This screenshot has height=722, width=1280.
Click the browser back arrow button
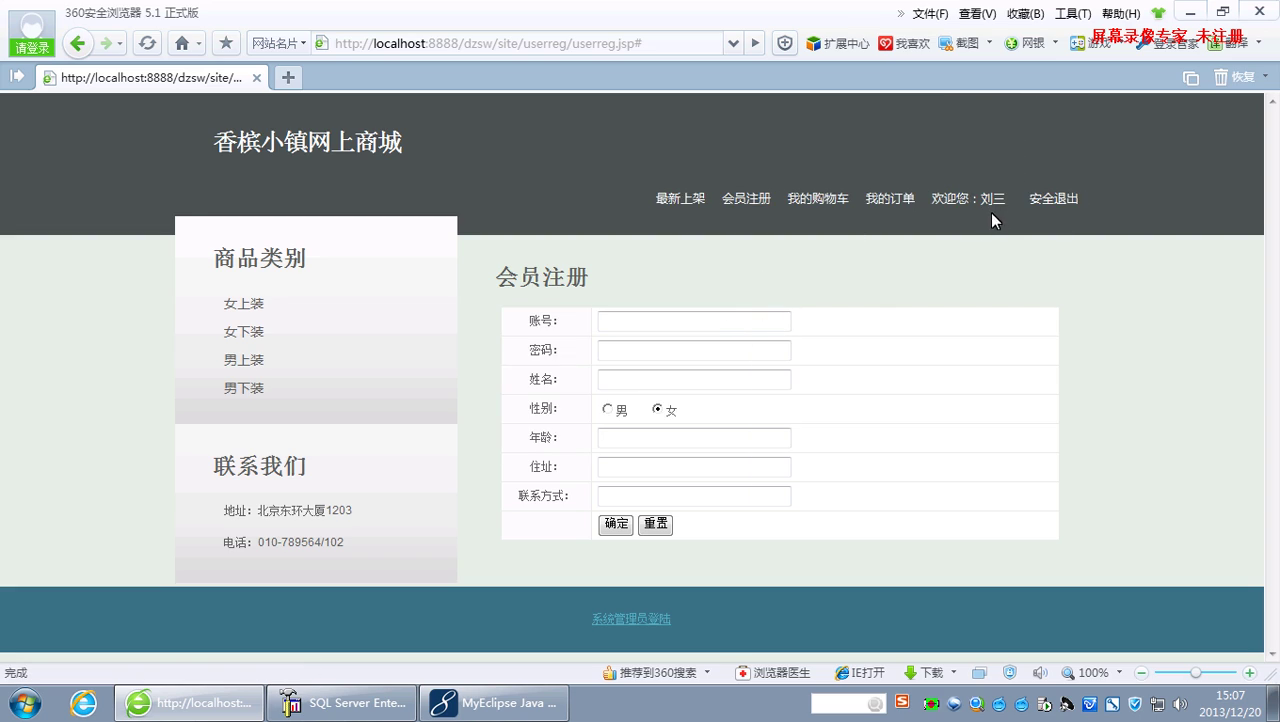point(78,43)
